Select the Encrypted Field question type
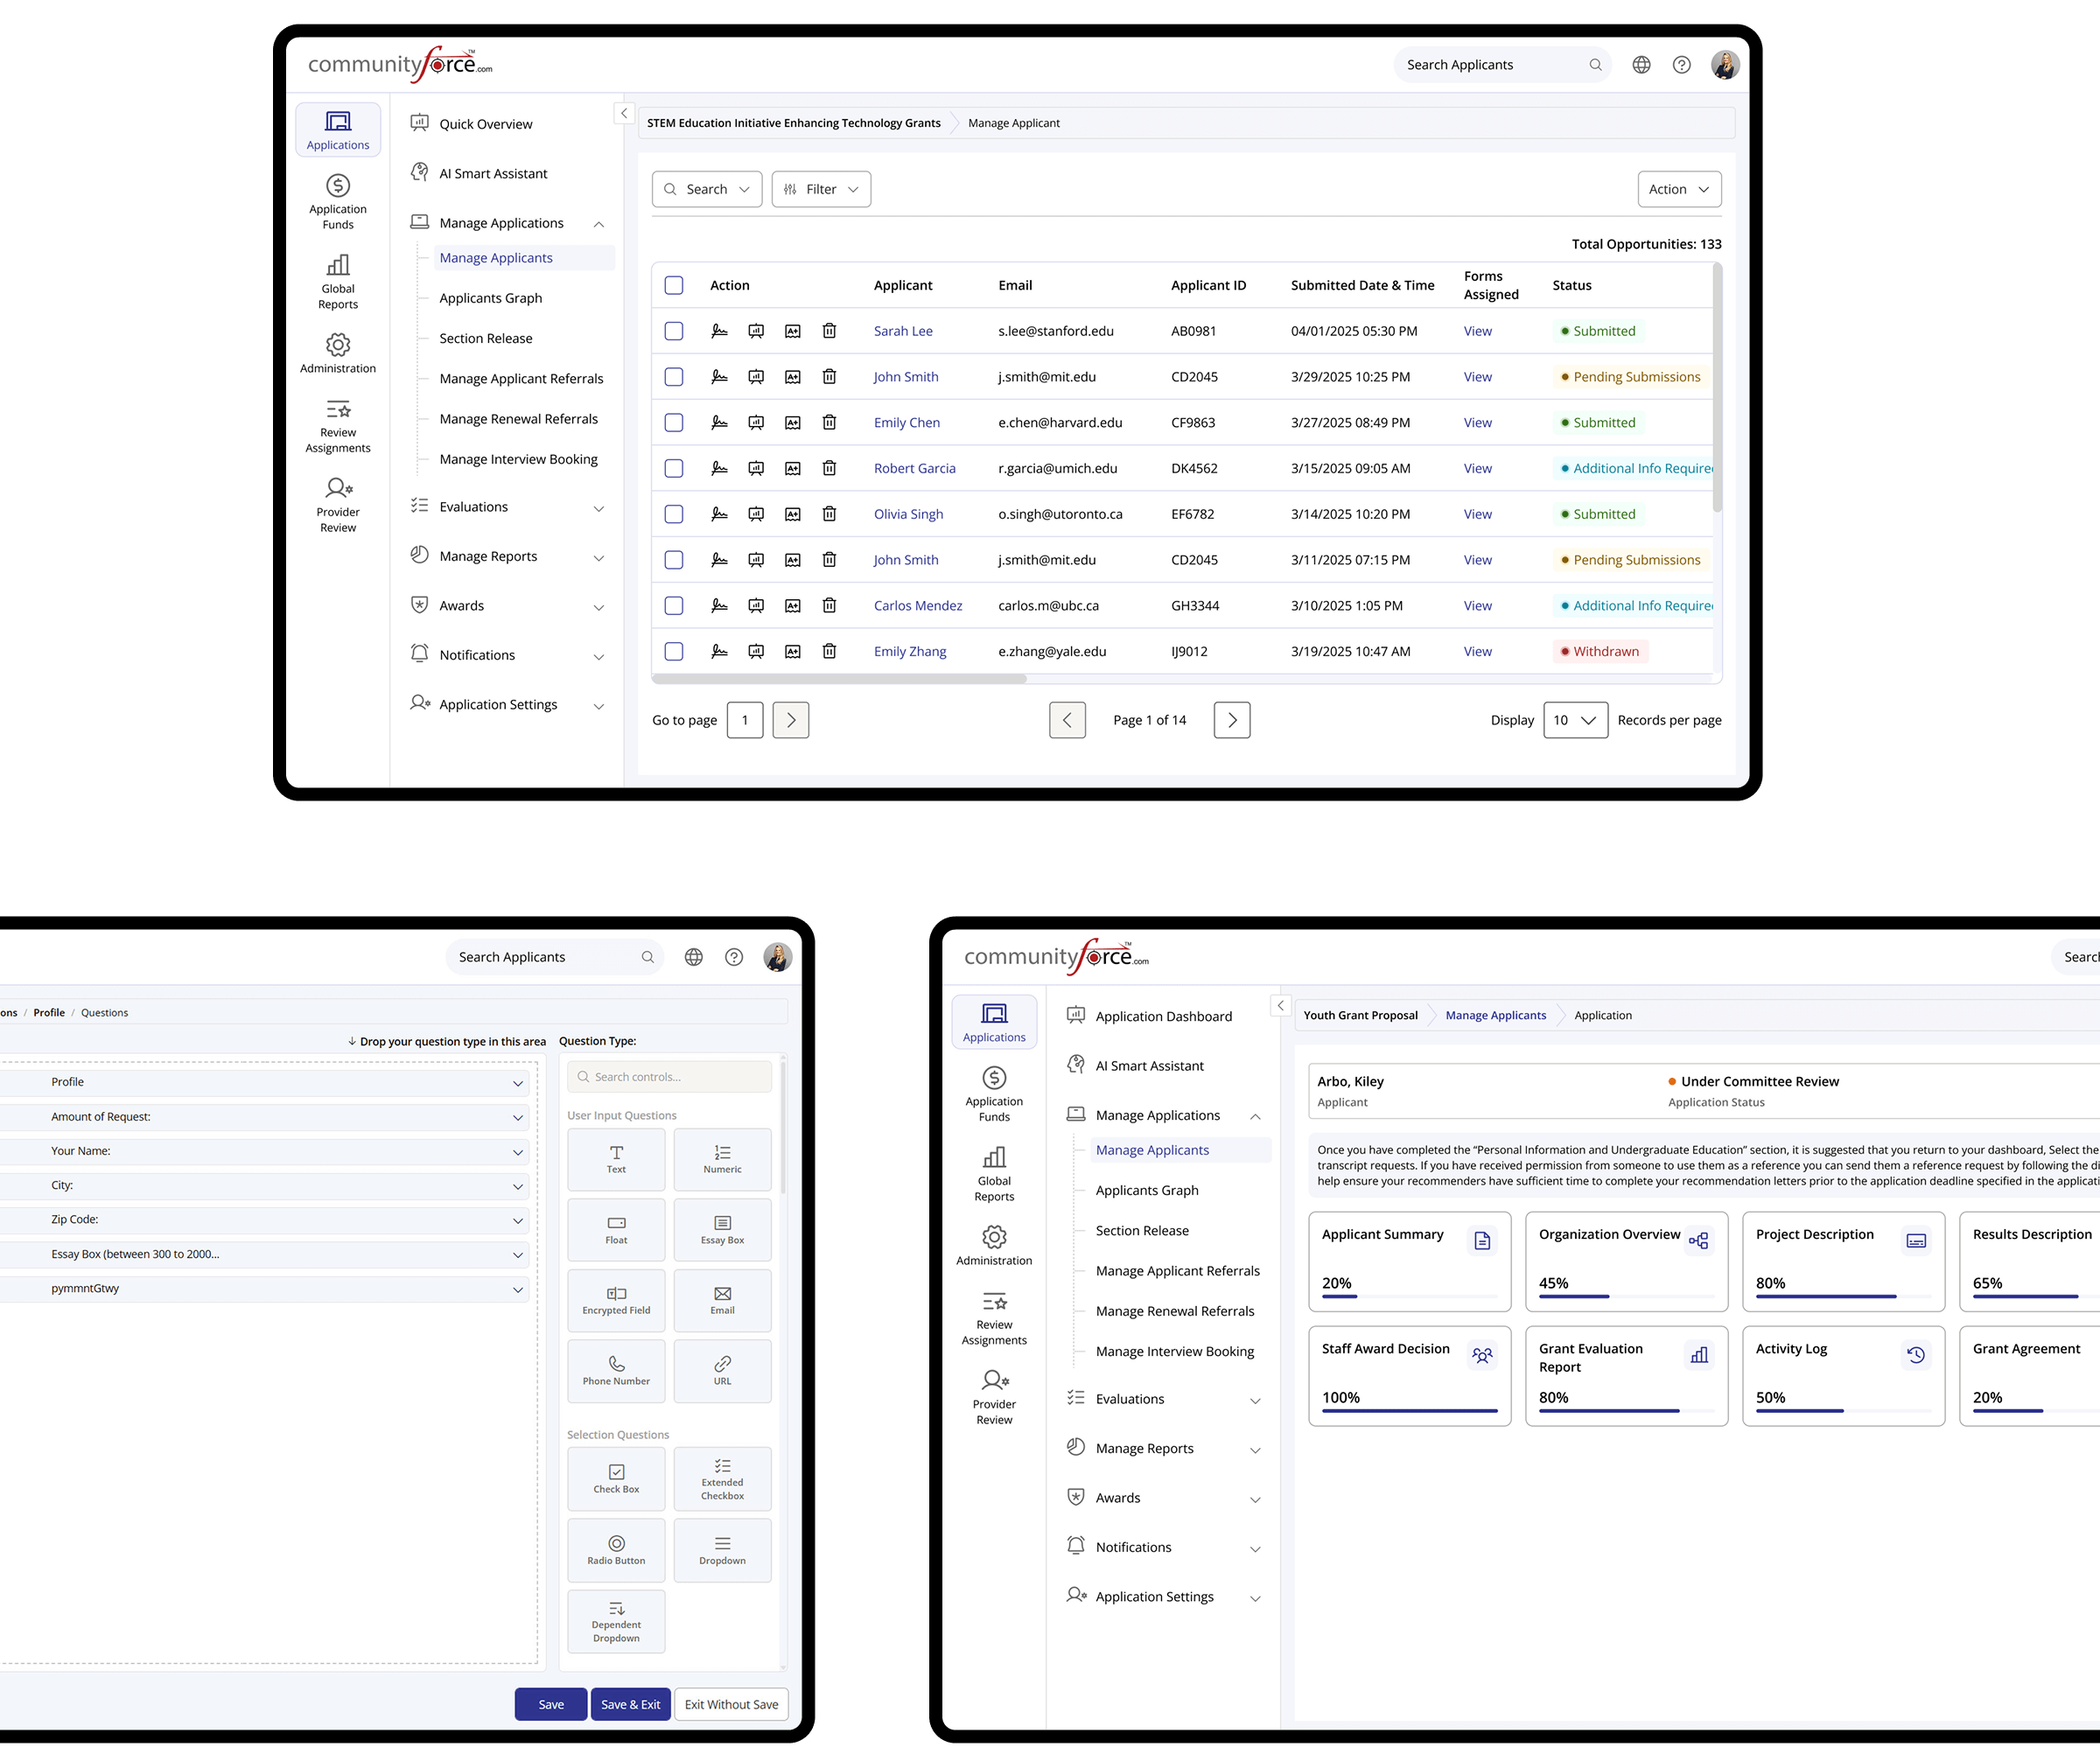This screenshot has width=2100, height=1761. tap(616, 1300)
